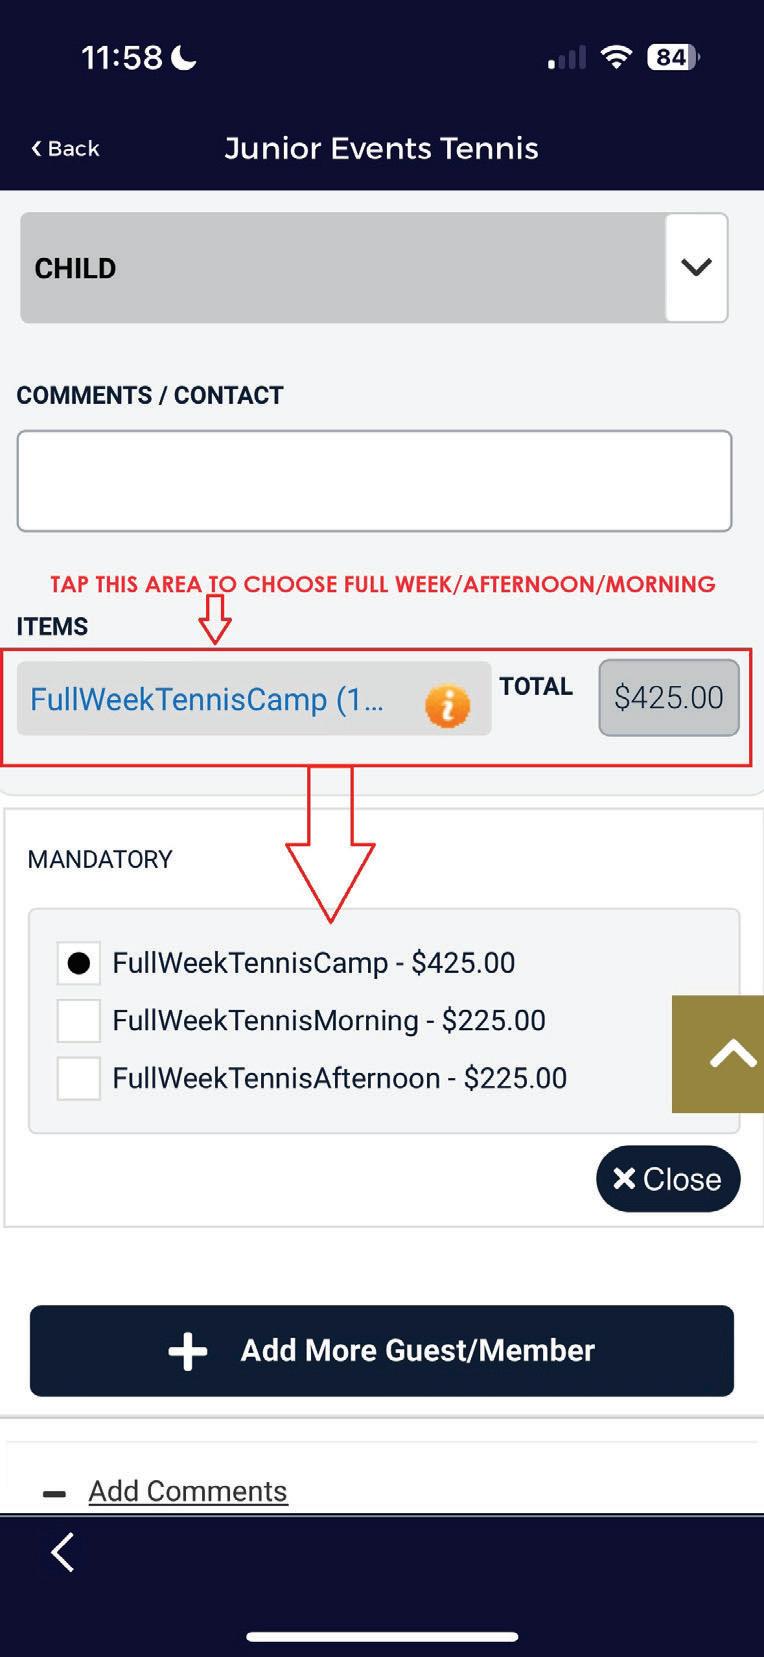This screenshot has width=764, height=1657.
Task: Tap the bottom navigation back chevron
Action: coord(63,1553)
